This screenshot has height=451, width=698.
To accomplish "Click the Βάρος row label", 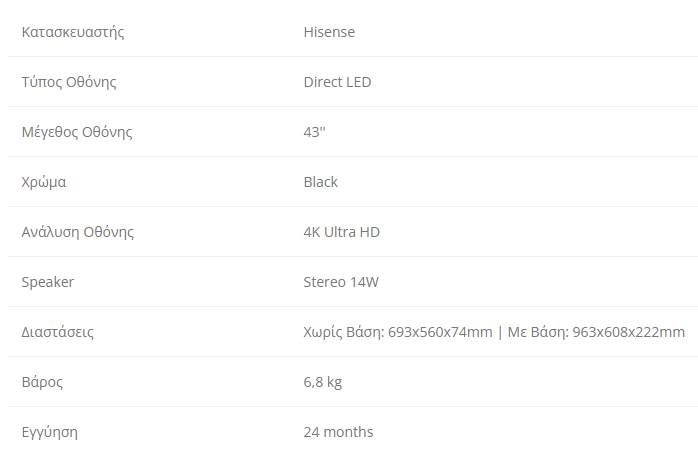I will click(x=42, y=382).
